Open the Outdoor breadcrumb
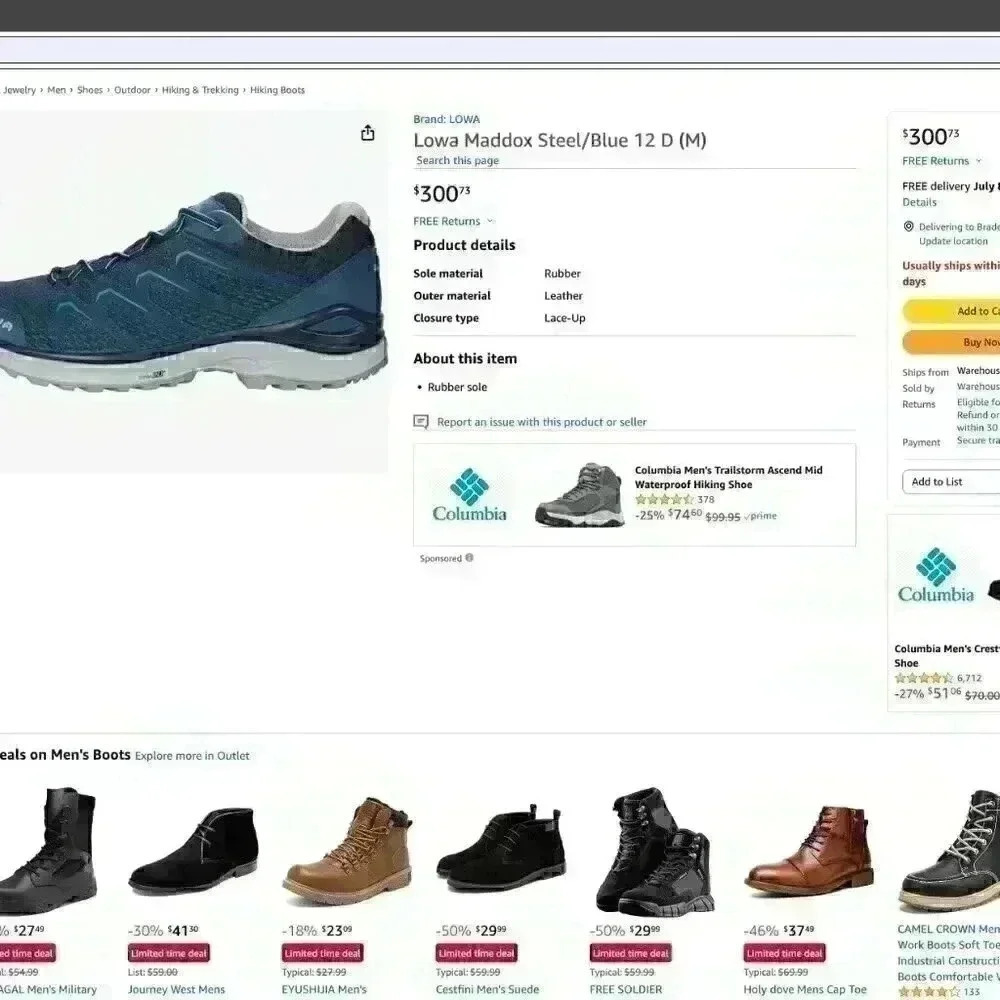The height and width of the screenshot is (1000, 1000). point(132,90)
